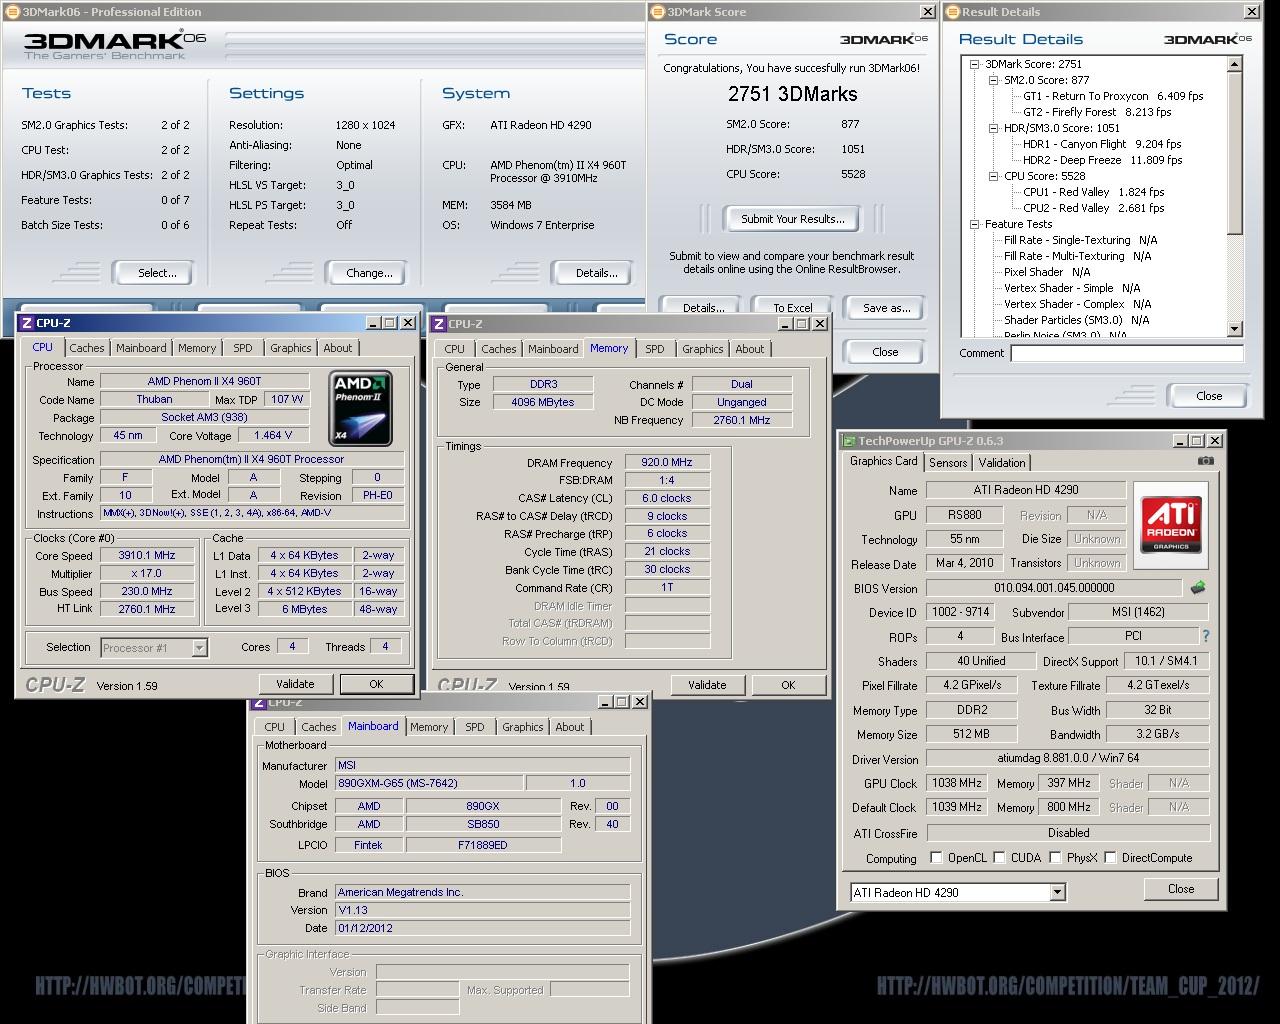Toggle the PhysX checkbox in GPU-Z

pyautogui.click(x=1055, y=857)
